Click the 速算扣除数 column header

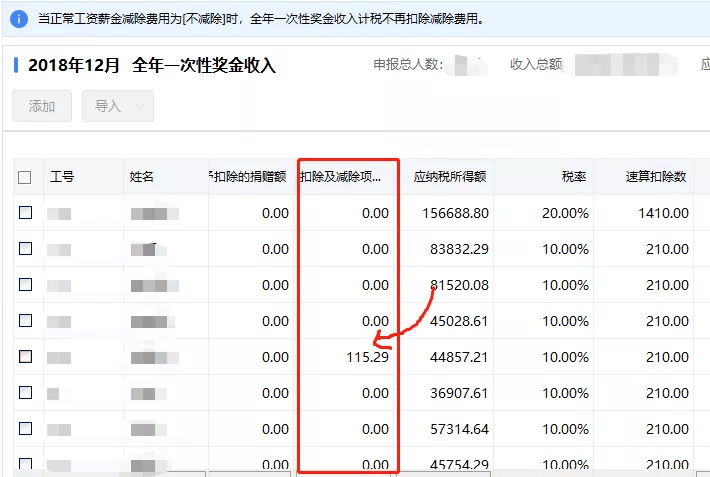tap(656, 177)
